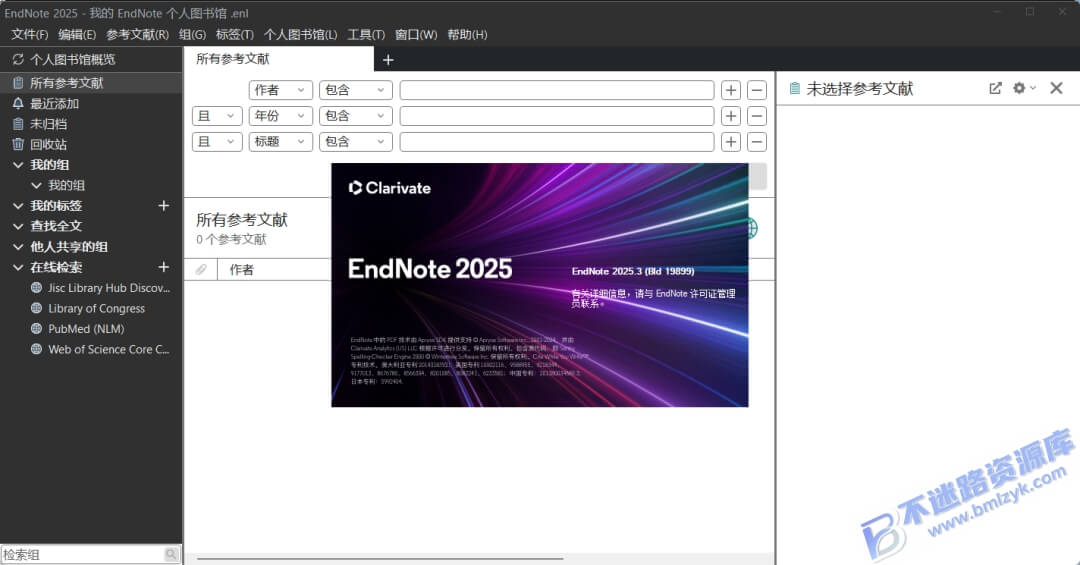Collapse the 我的组 section chevron

[x=18, y=165]
